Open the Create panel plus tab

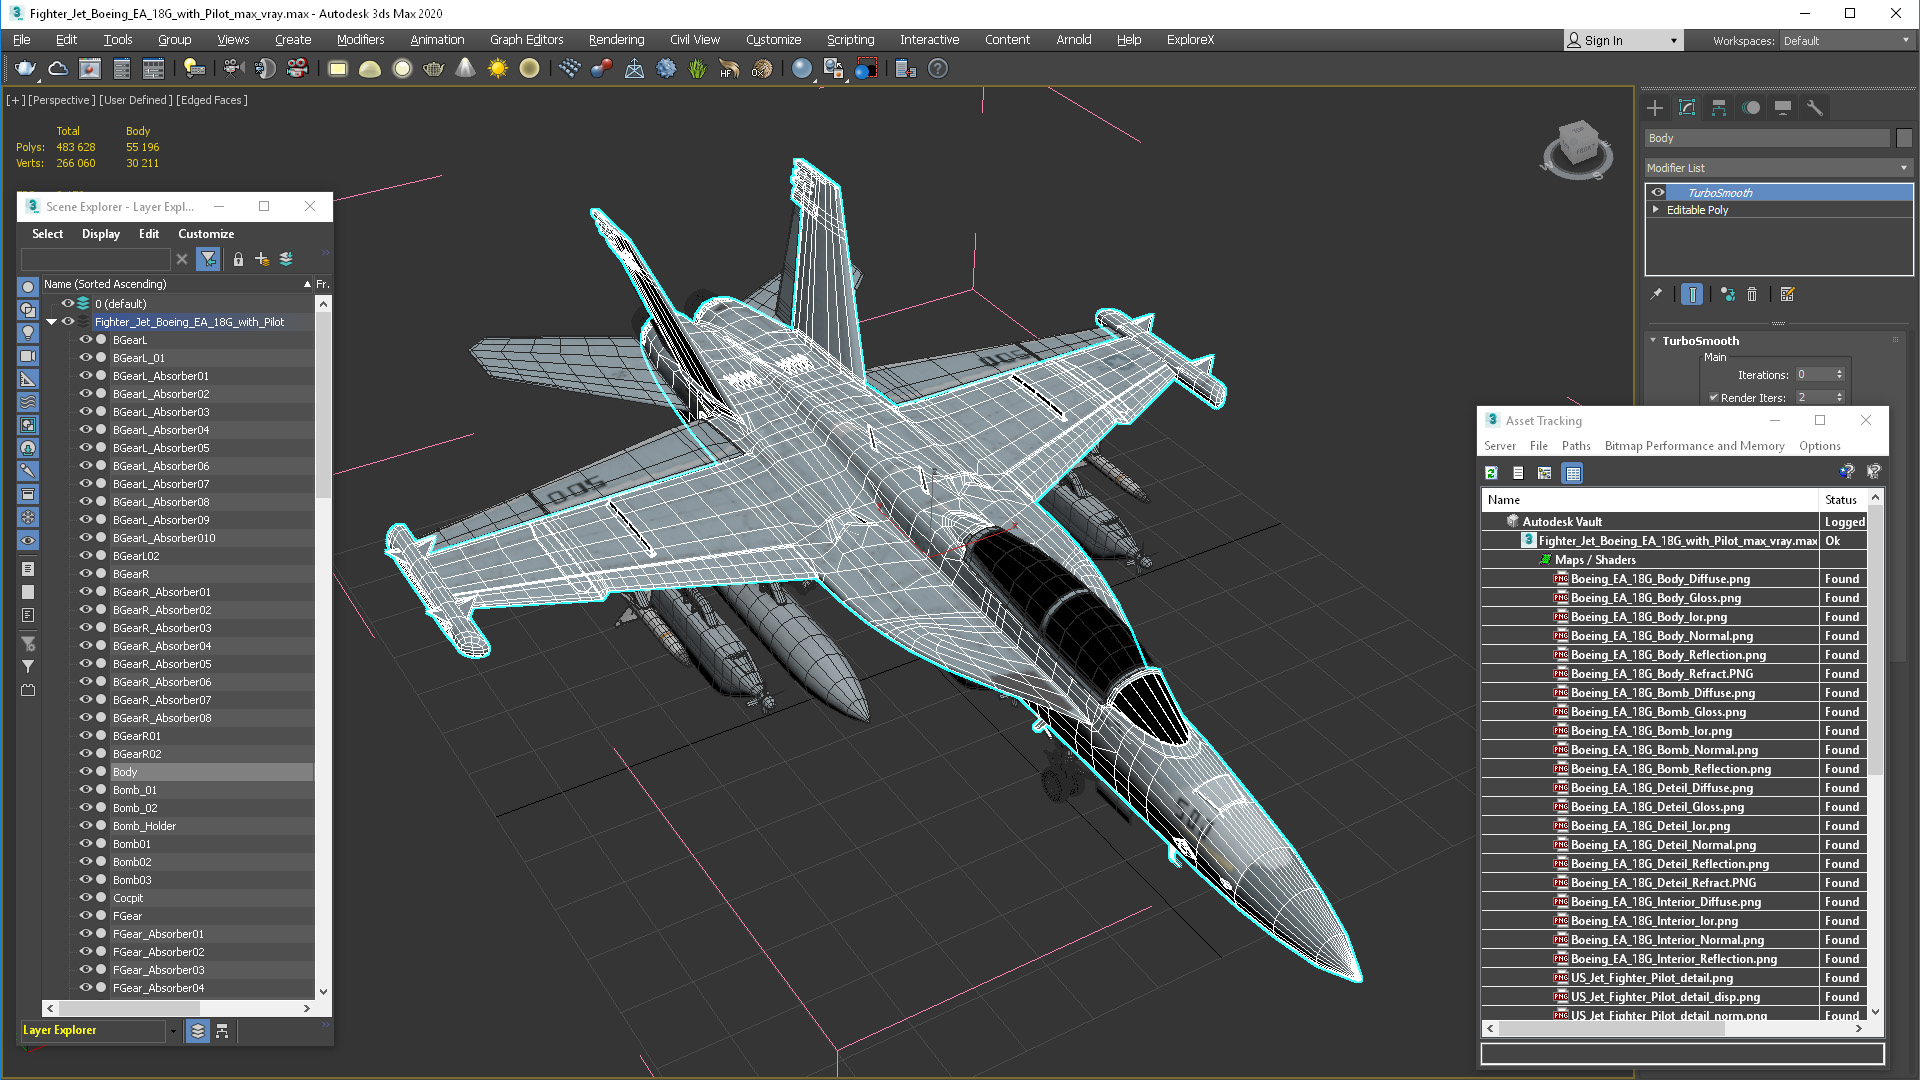click(x=1655, y=108)
